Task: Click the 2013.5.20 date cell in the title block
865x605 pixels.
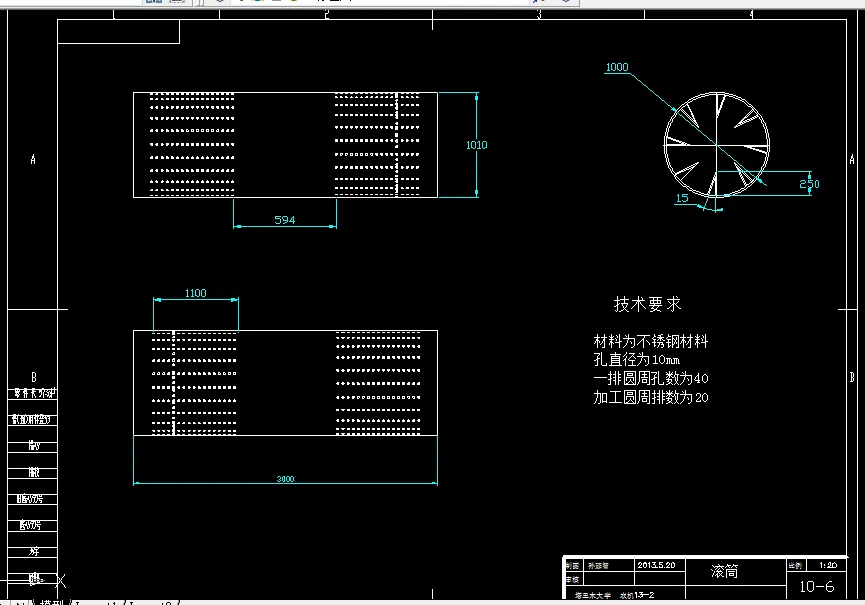Action: click(656, 564)
